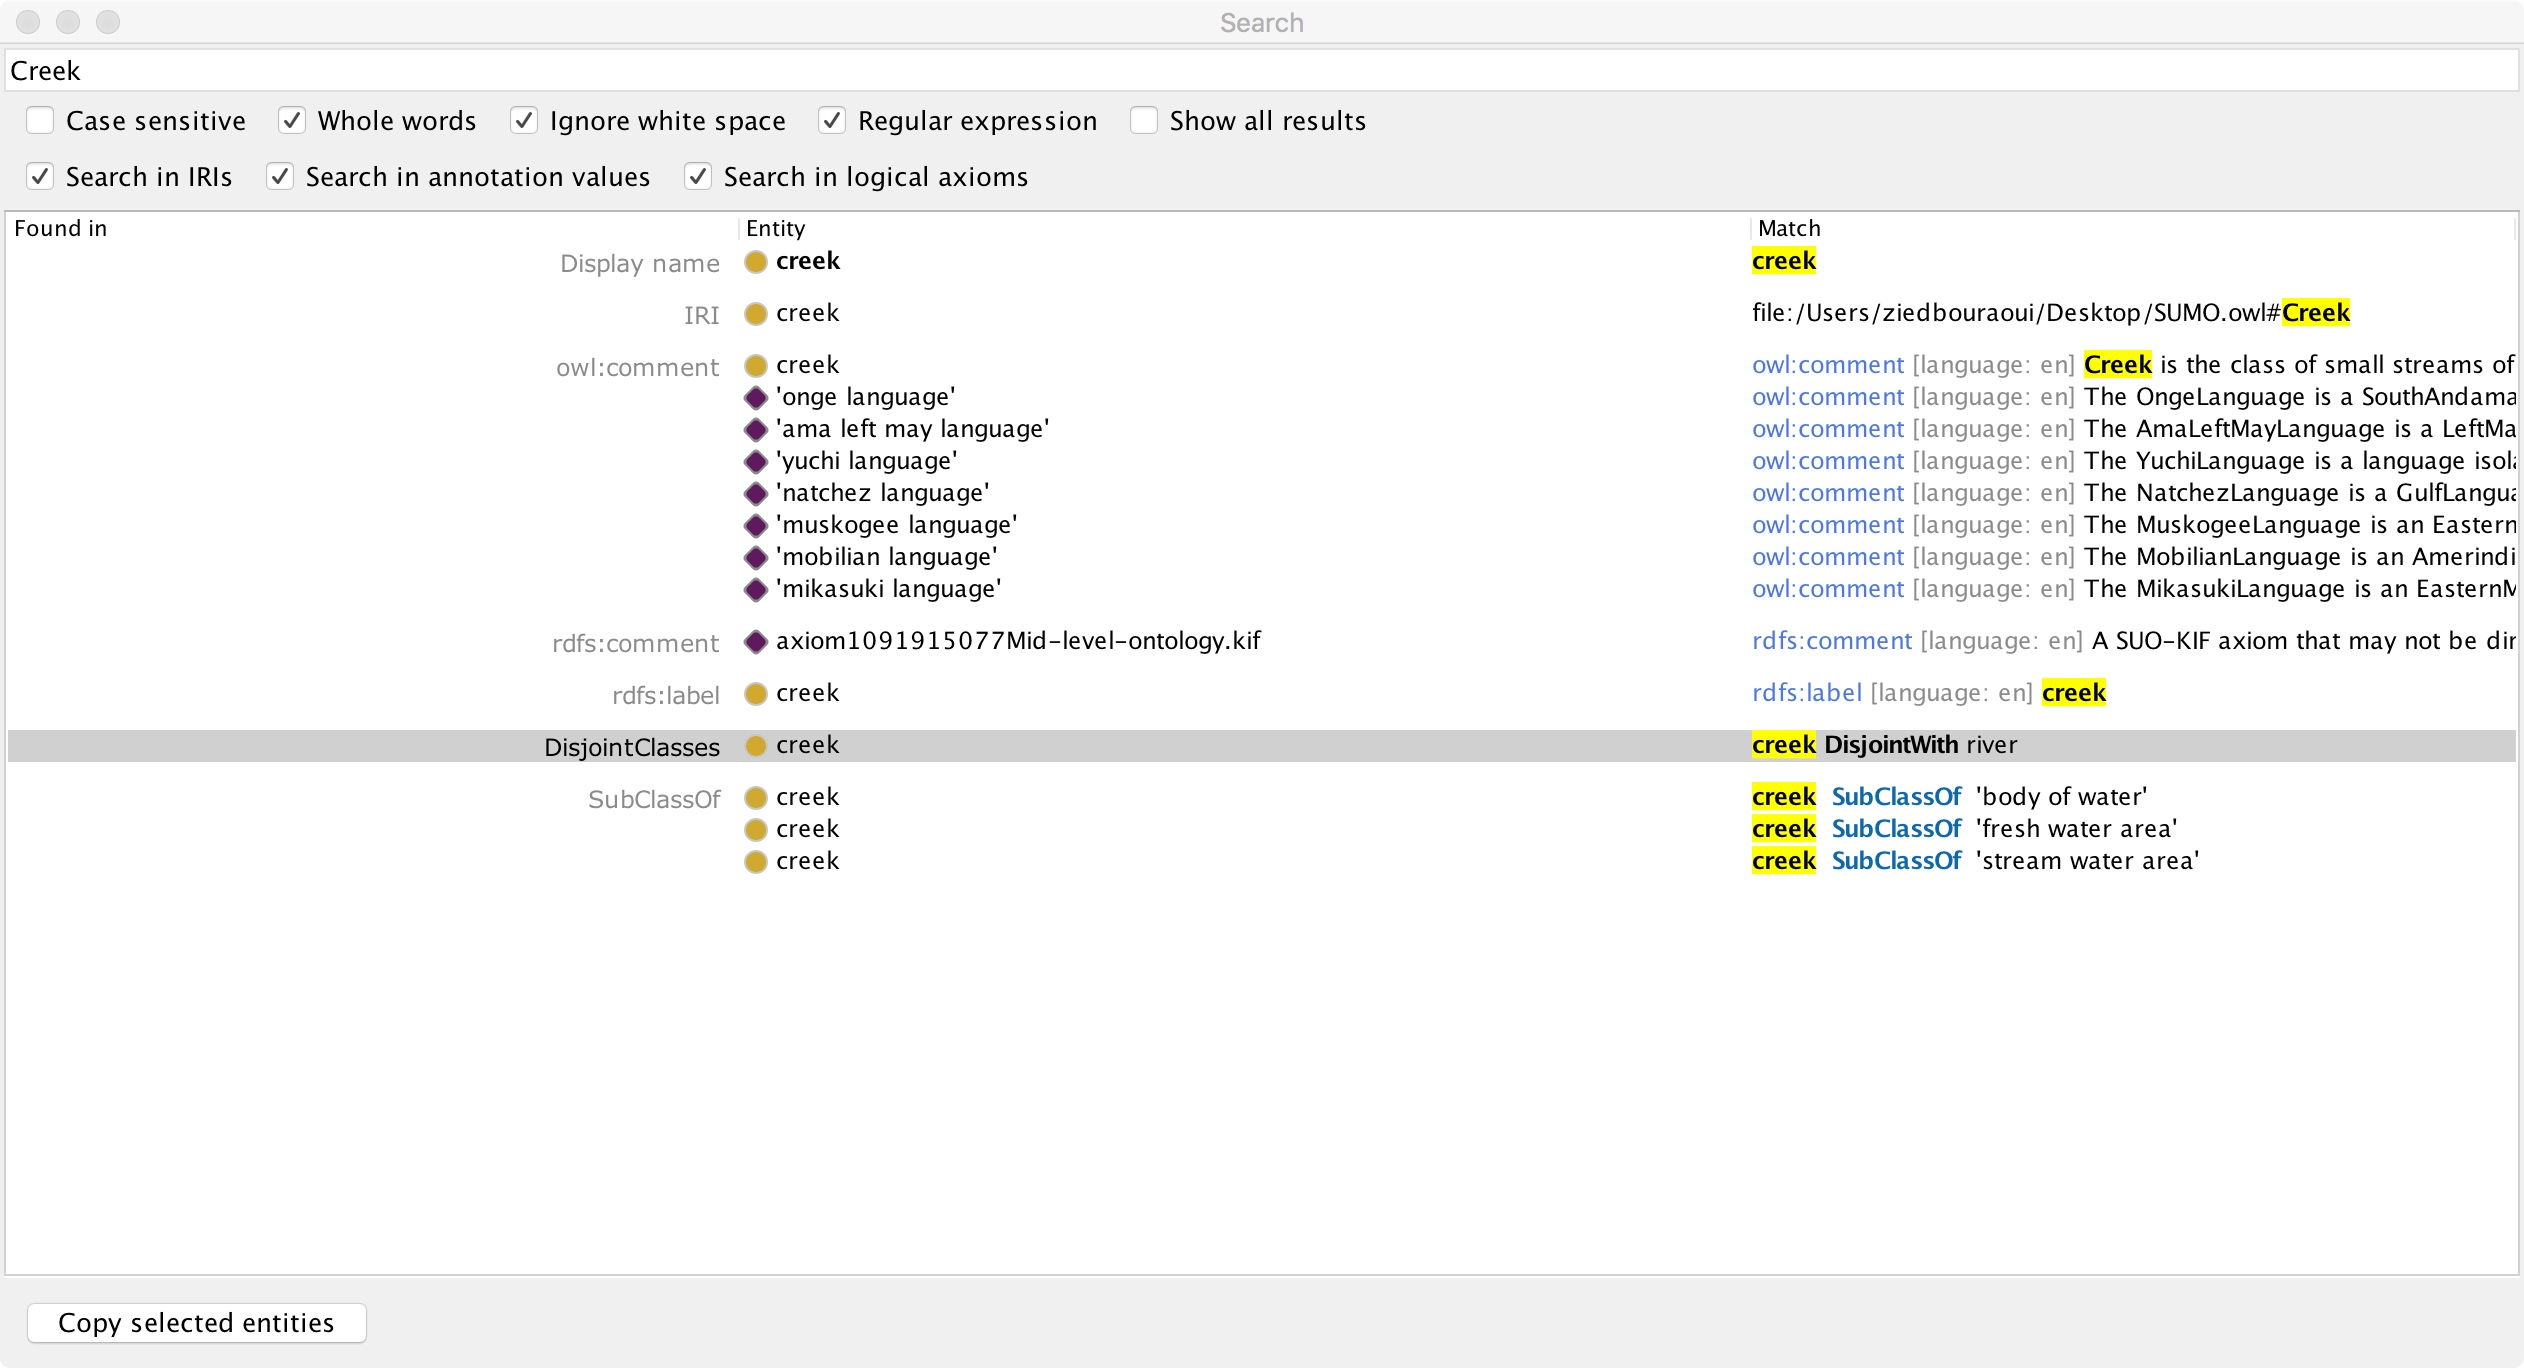Click the Match column header
Screen dimensions: 2524x1368
(x=1789, y=228)
